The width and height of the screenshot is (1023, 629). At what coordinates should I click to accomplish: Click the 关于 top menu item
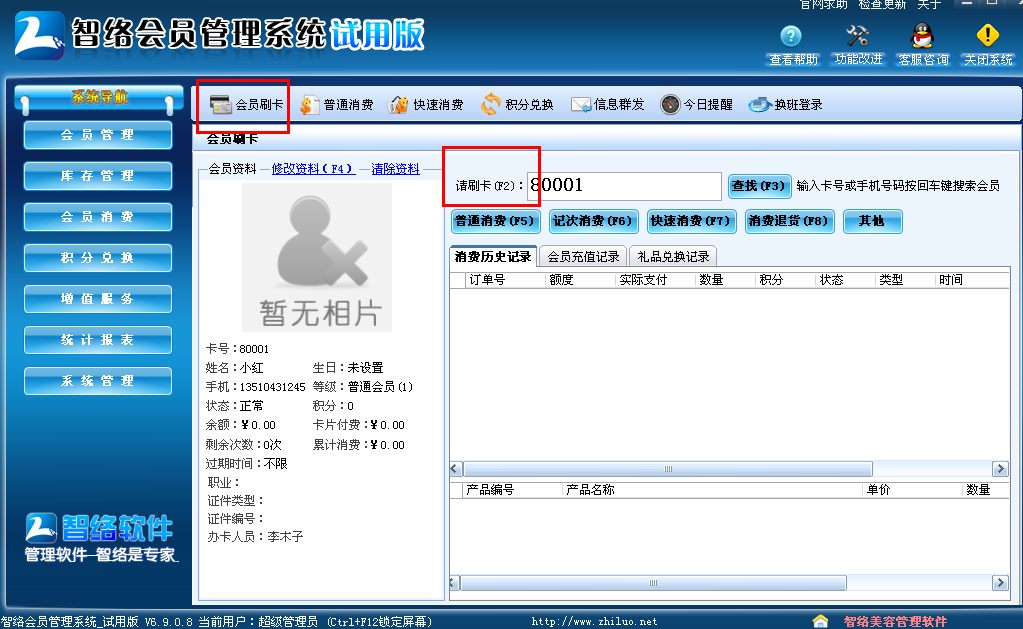coord(929,5)
